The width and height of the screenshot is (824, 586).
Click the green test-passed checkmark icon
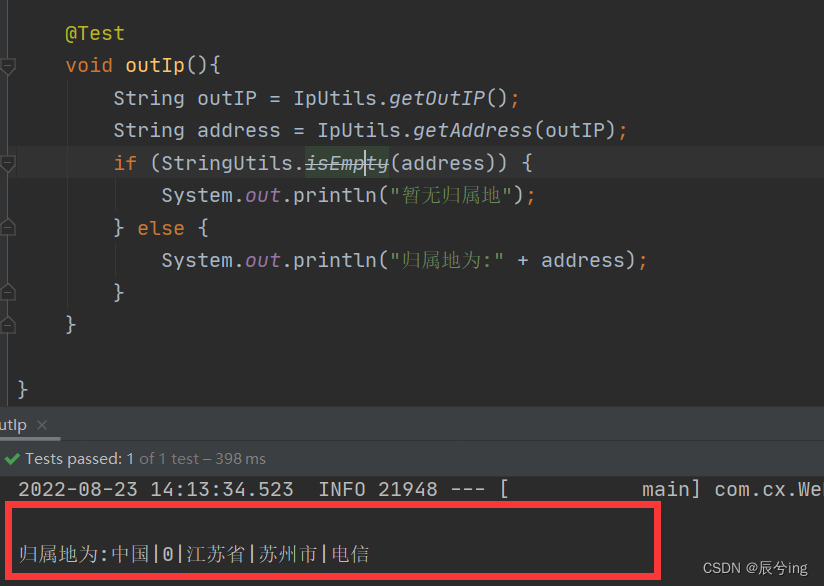click(10, 458)
